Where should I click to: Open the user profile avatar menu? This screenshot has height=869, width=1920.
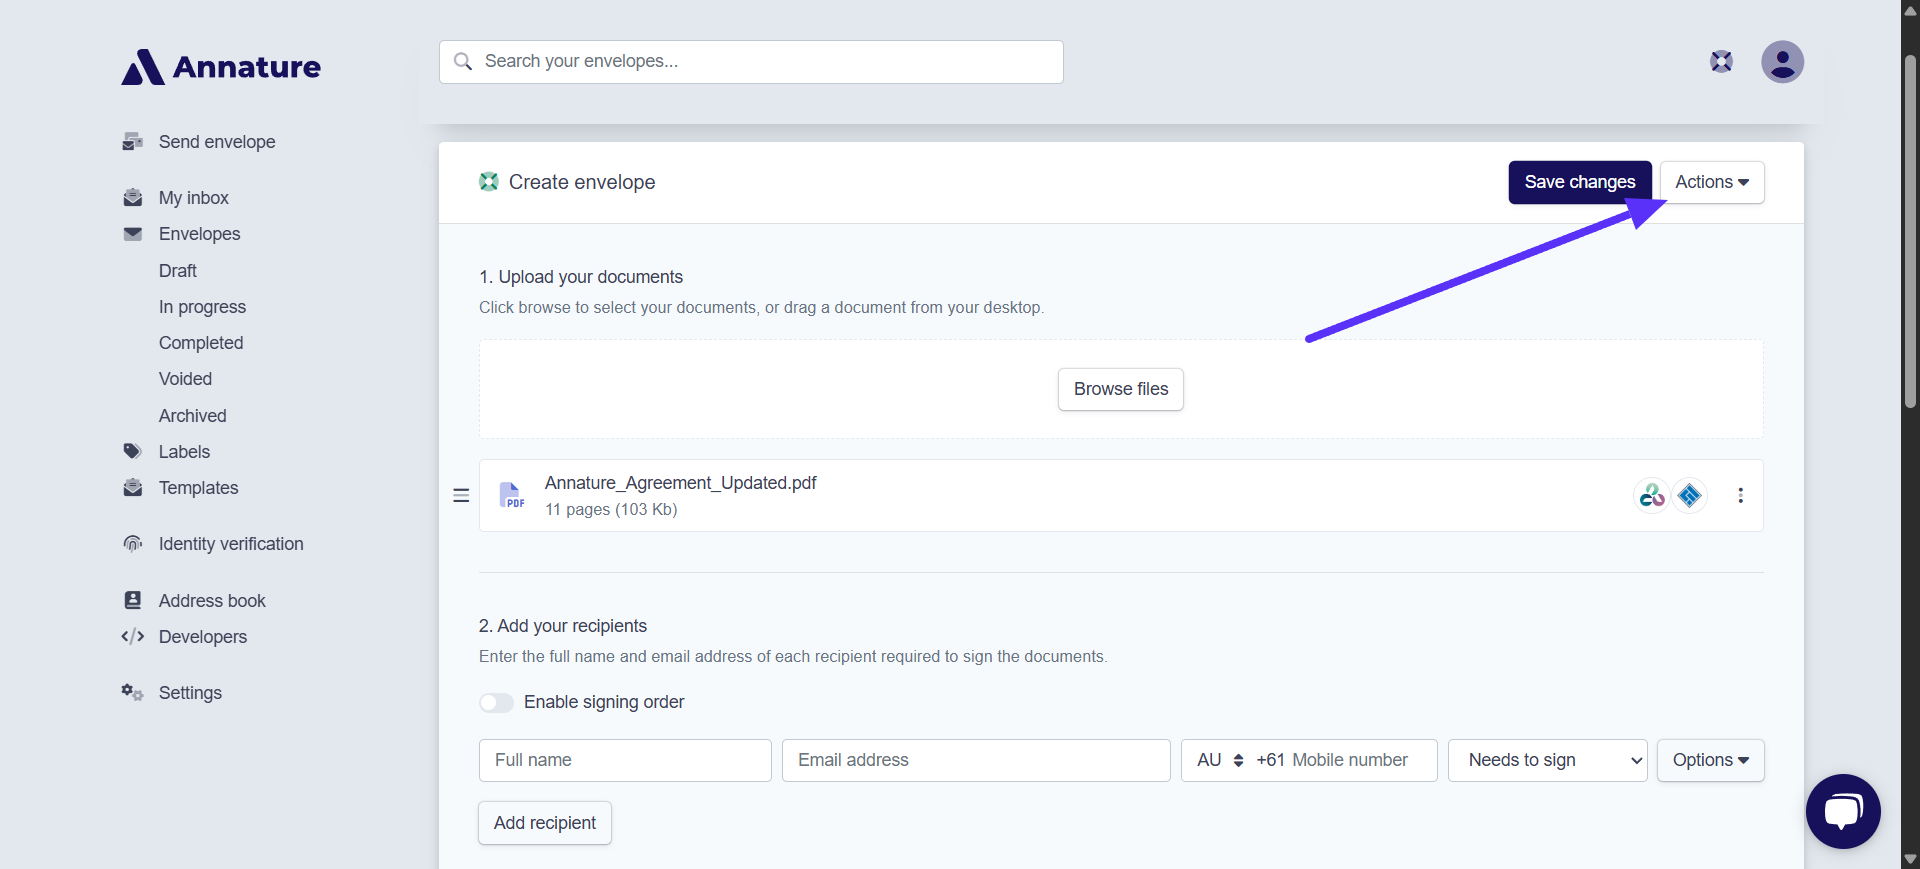(1782, 62)
